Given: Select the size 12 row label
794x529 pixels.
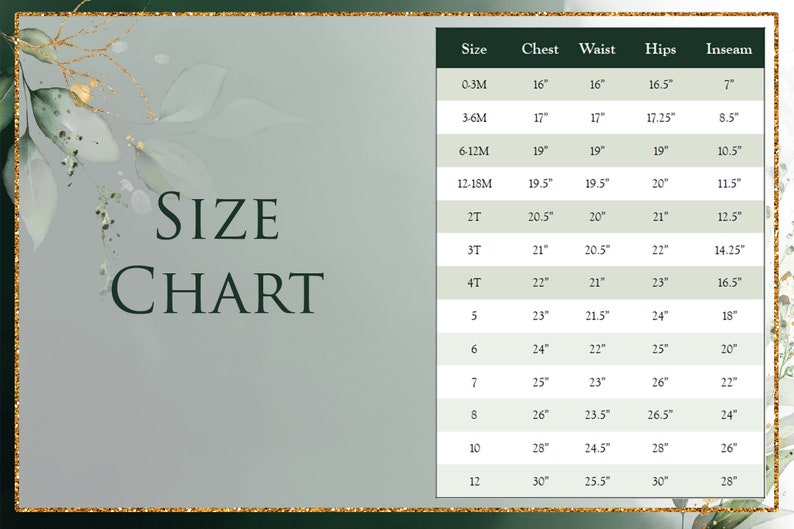Looking at the screenshot, I should pyautogui.click(x=474, y=481).
